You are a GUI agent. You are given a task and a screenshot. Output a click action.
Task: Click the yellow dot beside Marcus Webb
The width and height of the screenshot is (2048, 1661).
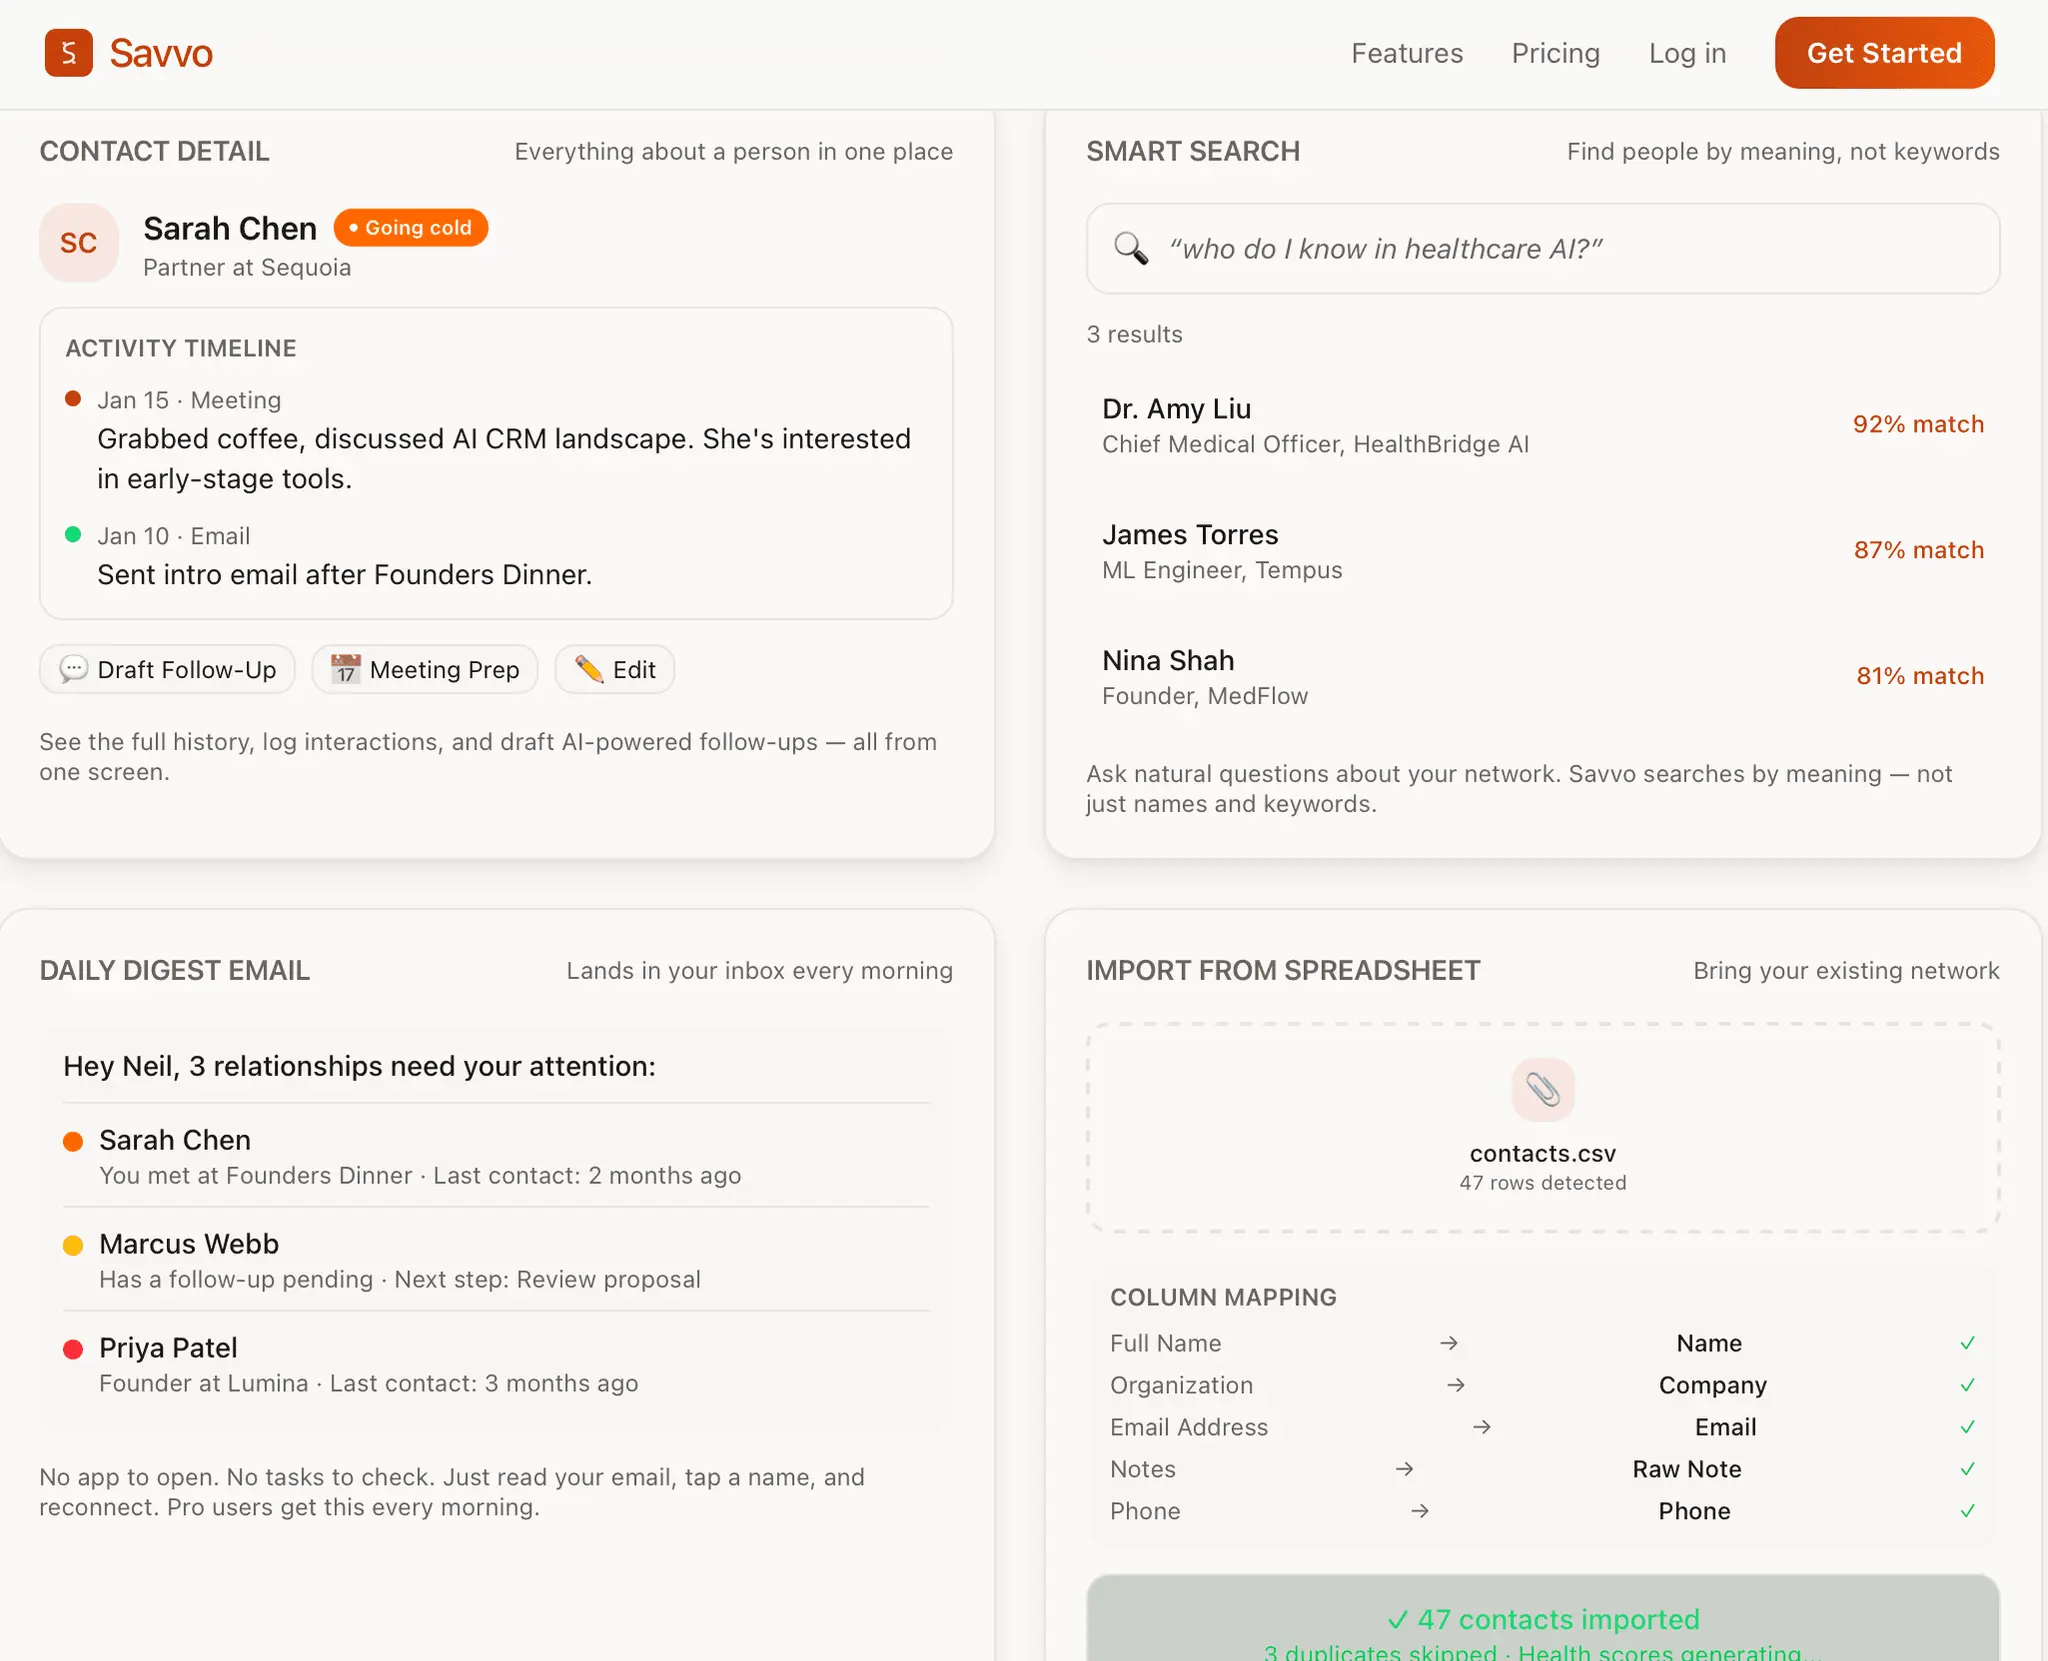73,1245
